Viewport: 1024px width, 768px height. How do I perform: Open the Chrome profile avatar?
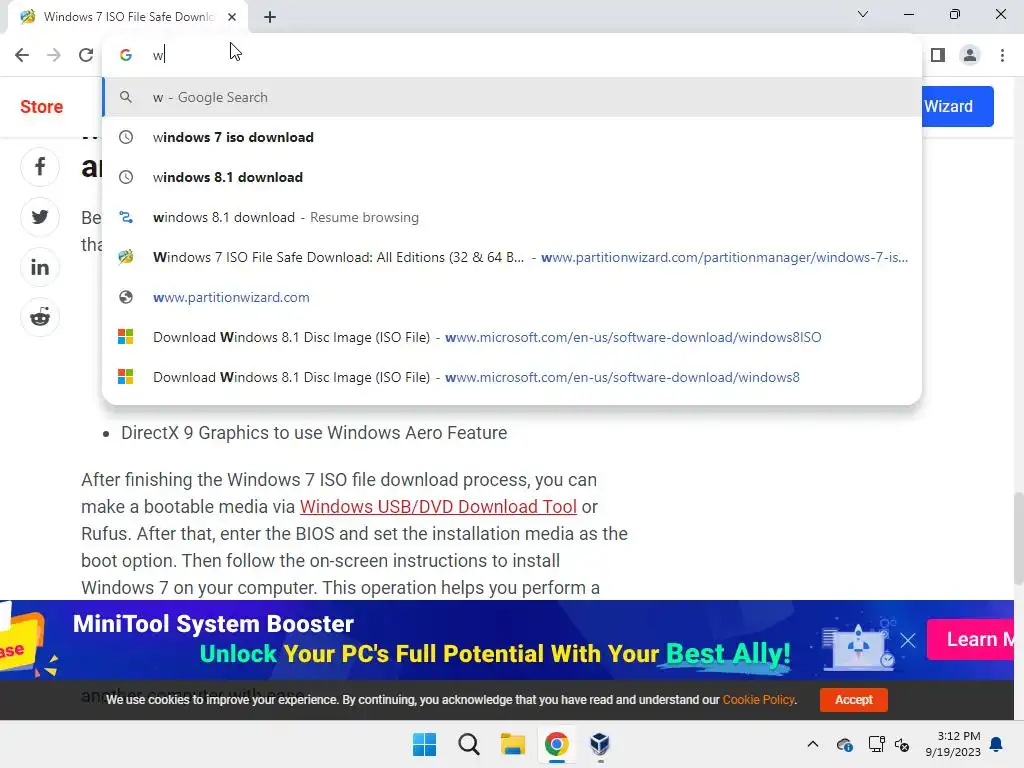970,55
